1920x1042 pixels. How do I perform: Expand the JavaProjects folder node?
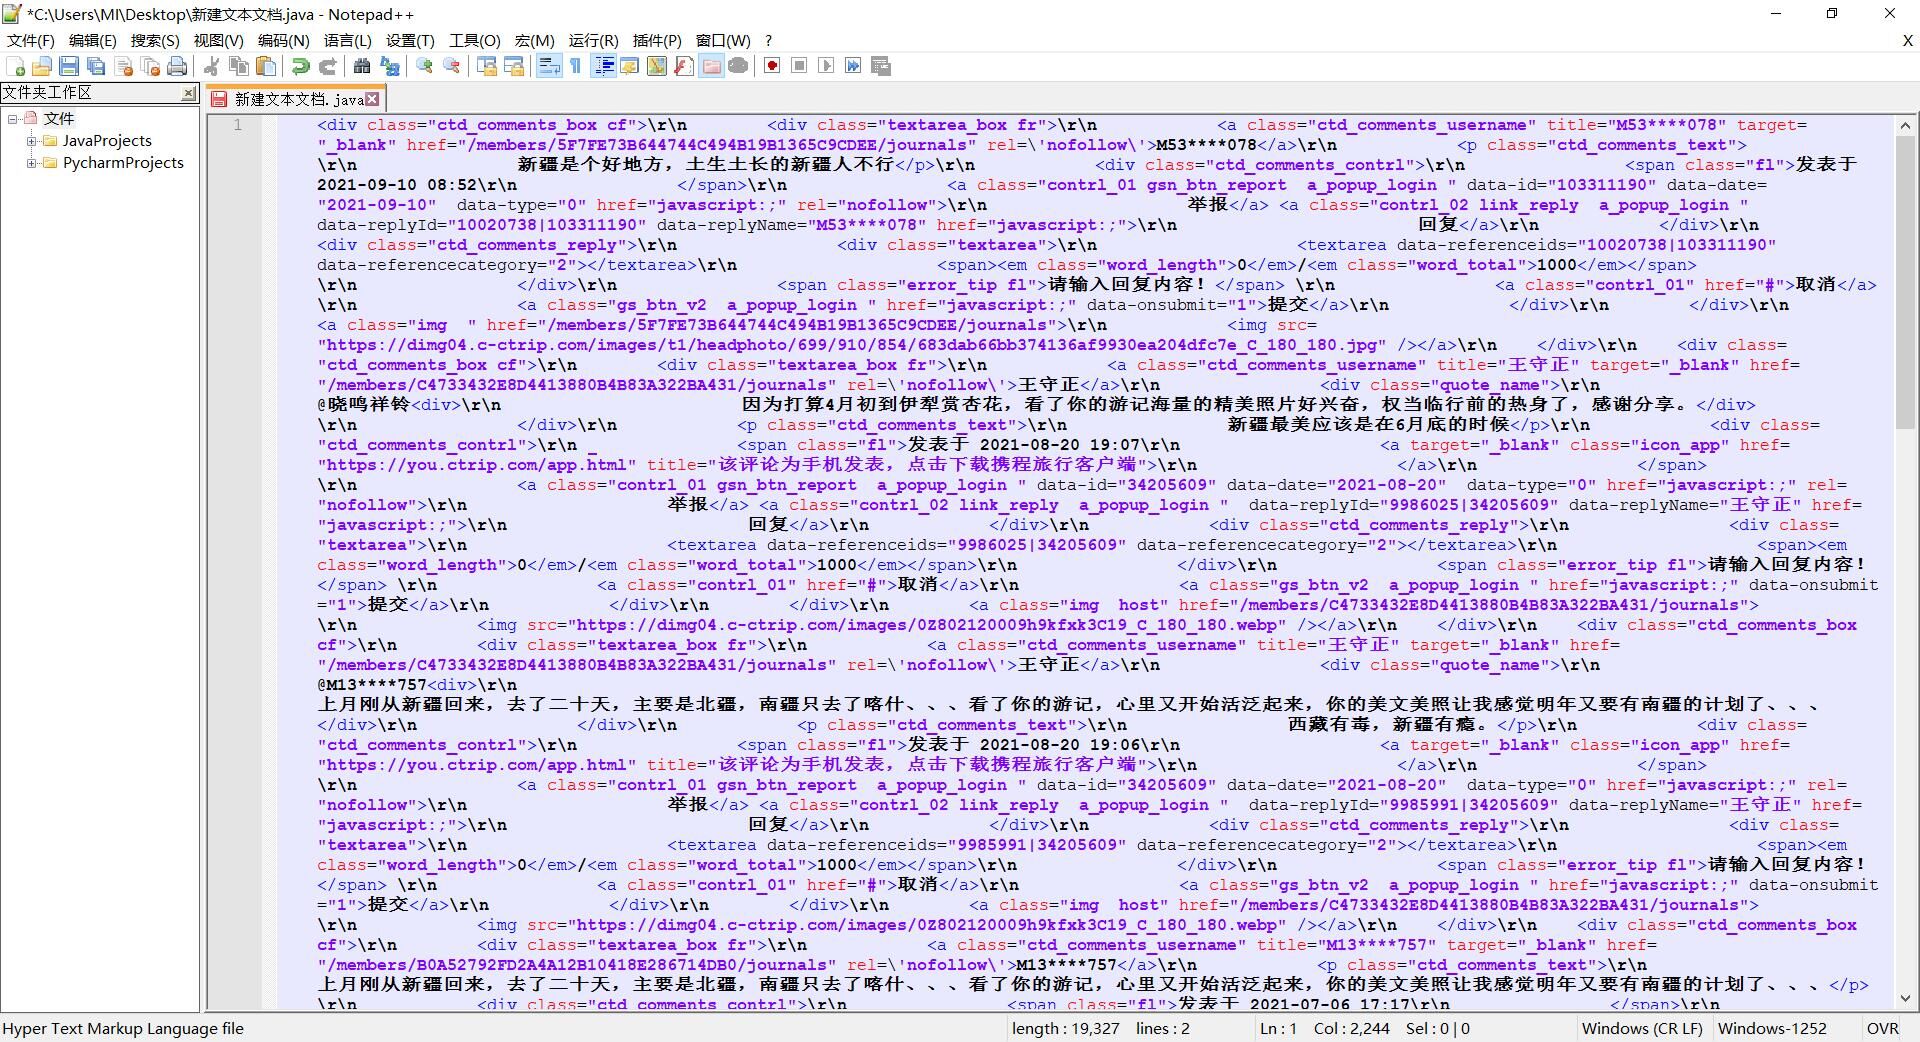(x=32, y=141)
